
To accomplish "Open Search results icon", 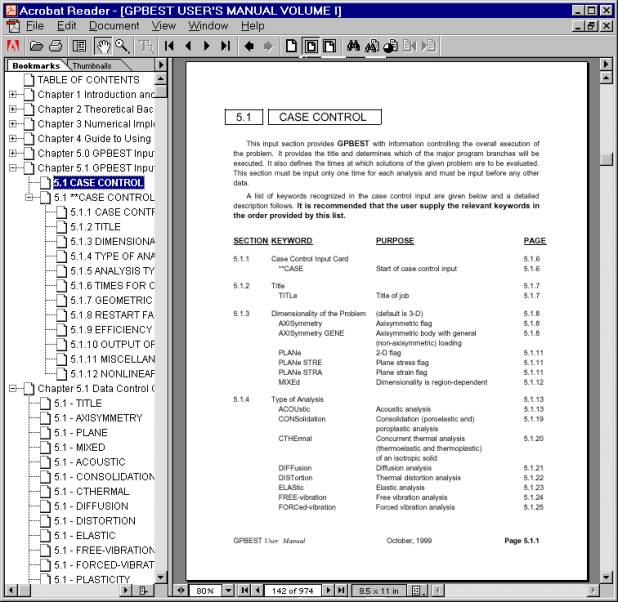I will coord(391,46).
